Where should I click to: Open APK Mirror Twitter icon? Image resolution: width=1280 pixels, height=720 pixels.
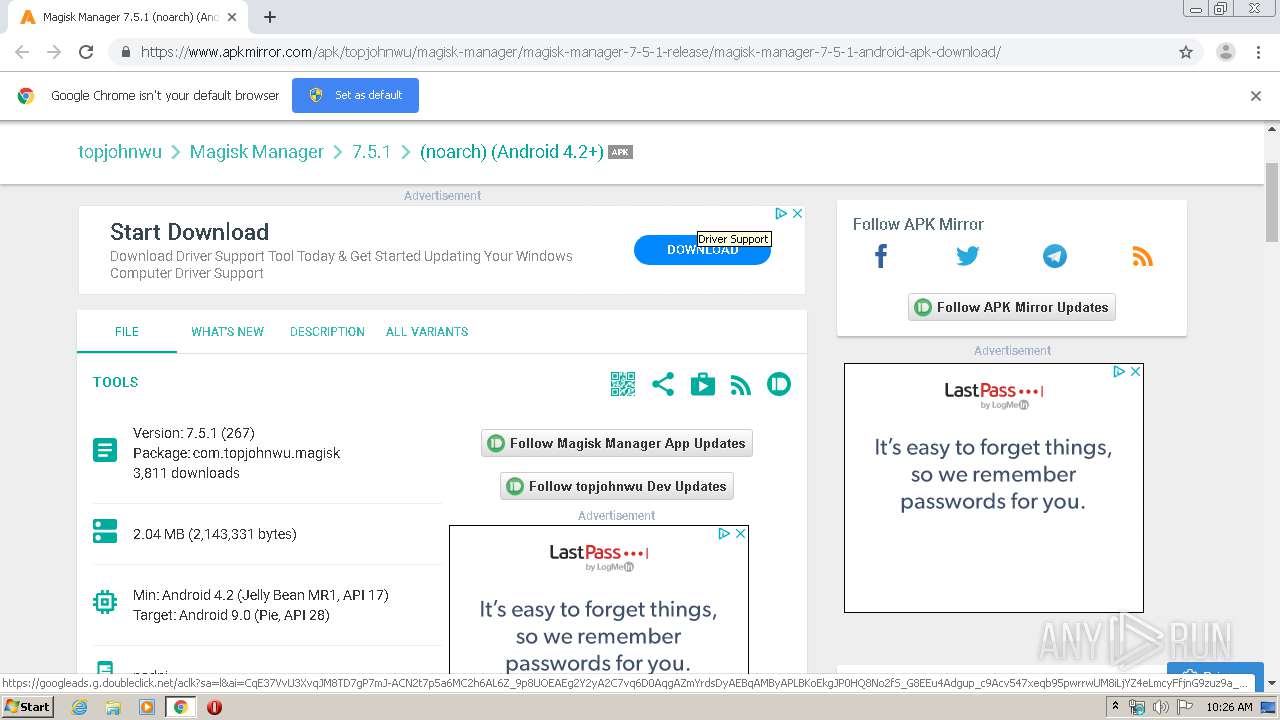(967, 256)
